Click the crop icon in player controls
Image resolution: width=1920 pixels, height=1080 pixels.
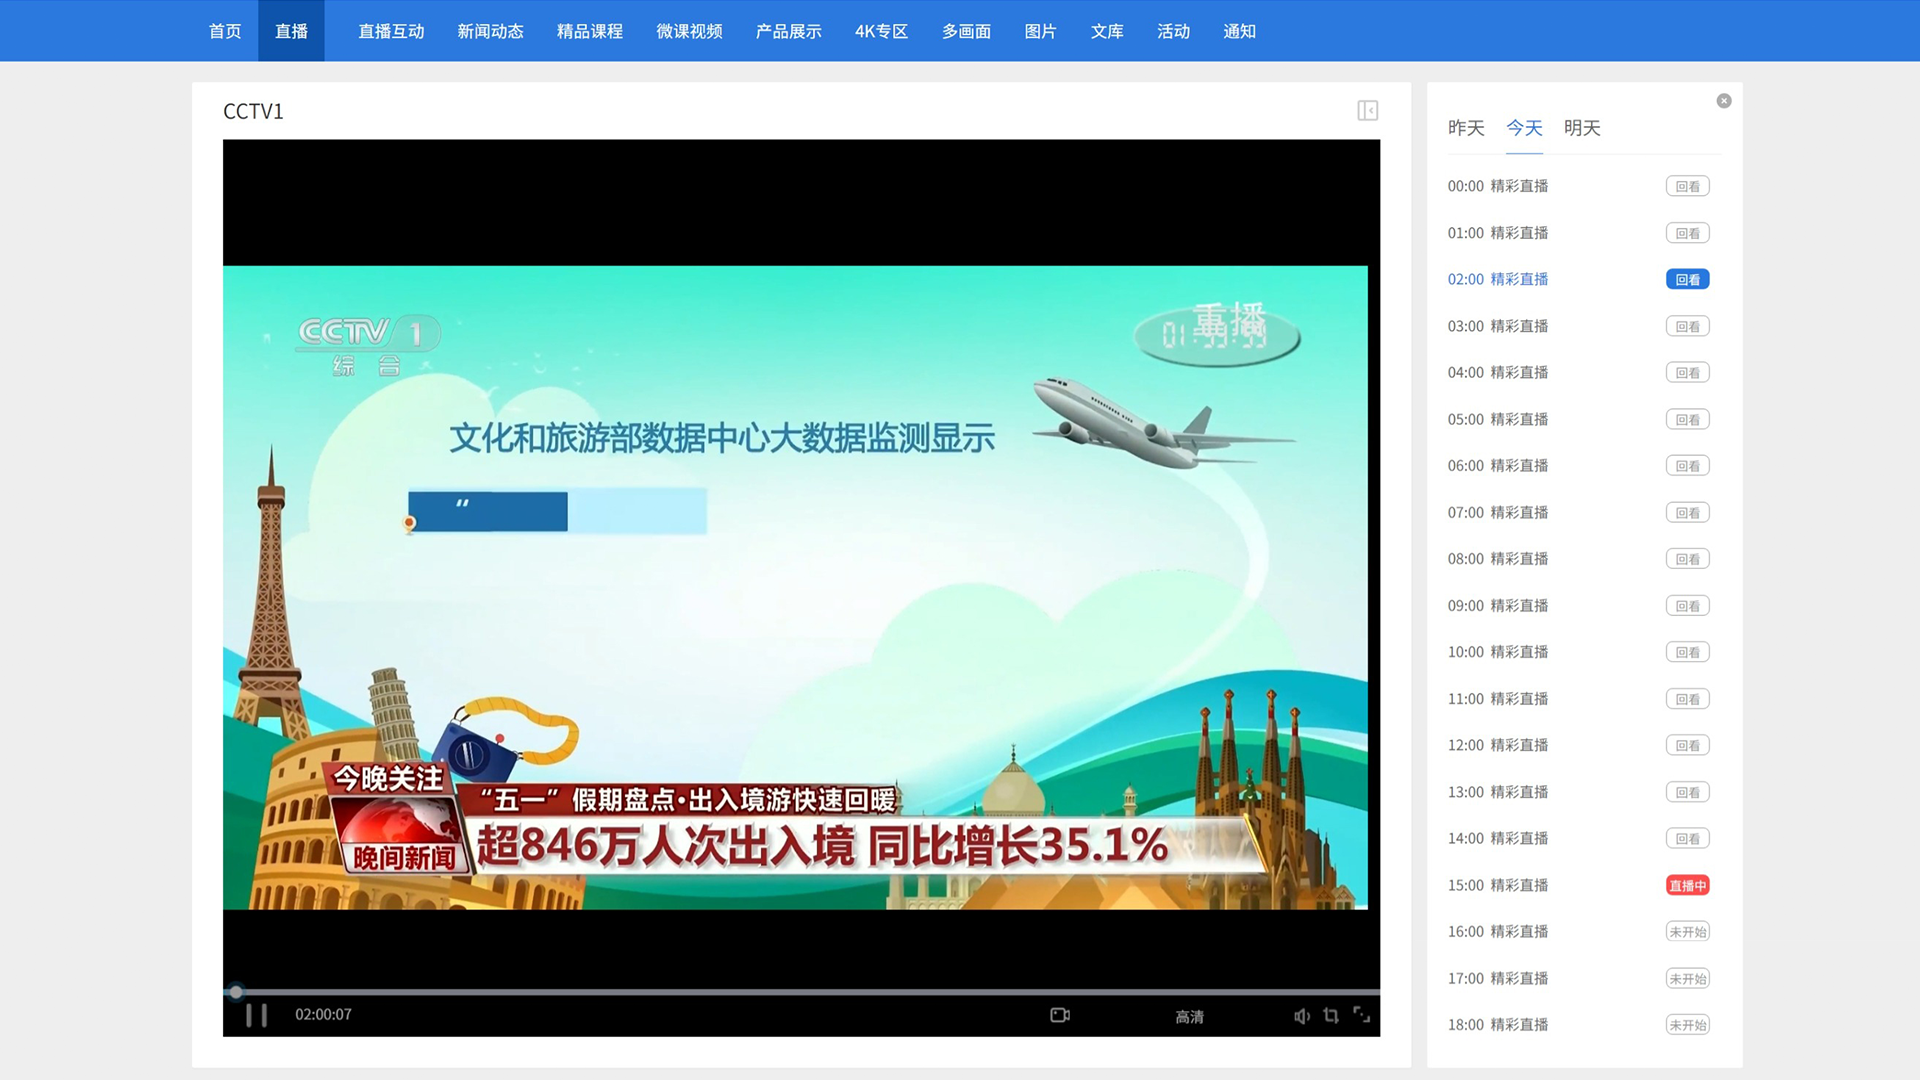(1331, 1015)
